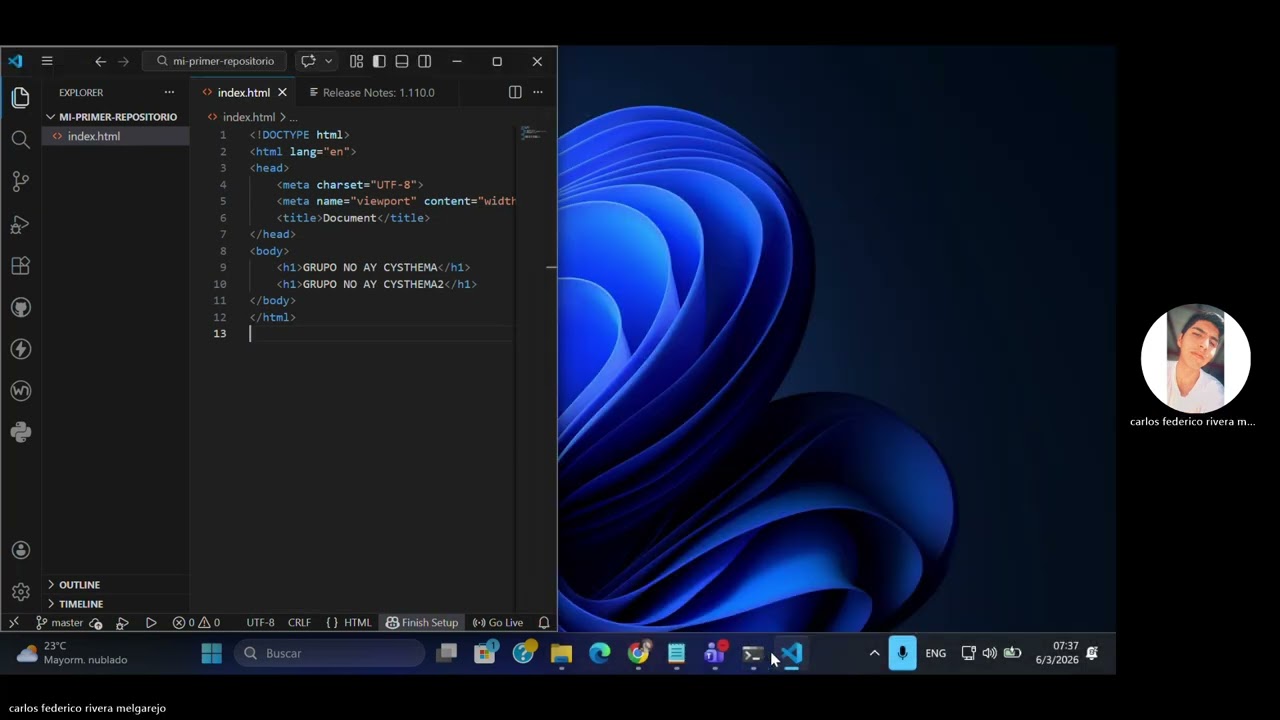Viewport: 1280px width, 720px height.
Task: Open the Explorer view in activity bar
Action: 20,98
